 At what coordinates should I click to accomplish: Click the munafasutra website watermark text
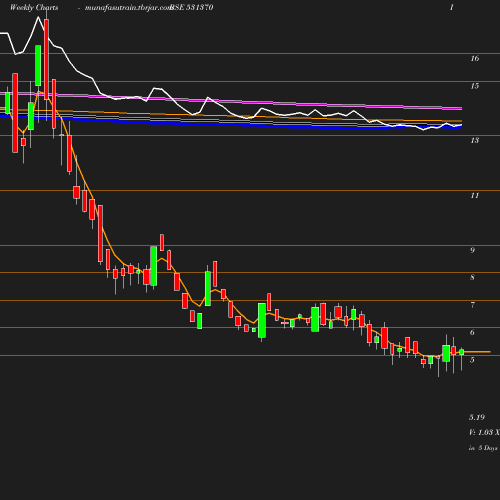pos(128,8)
